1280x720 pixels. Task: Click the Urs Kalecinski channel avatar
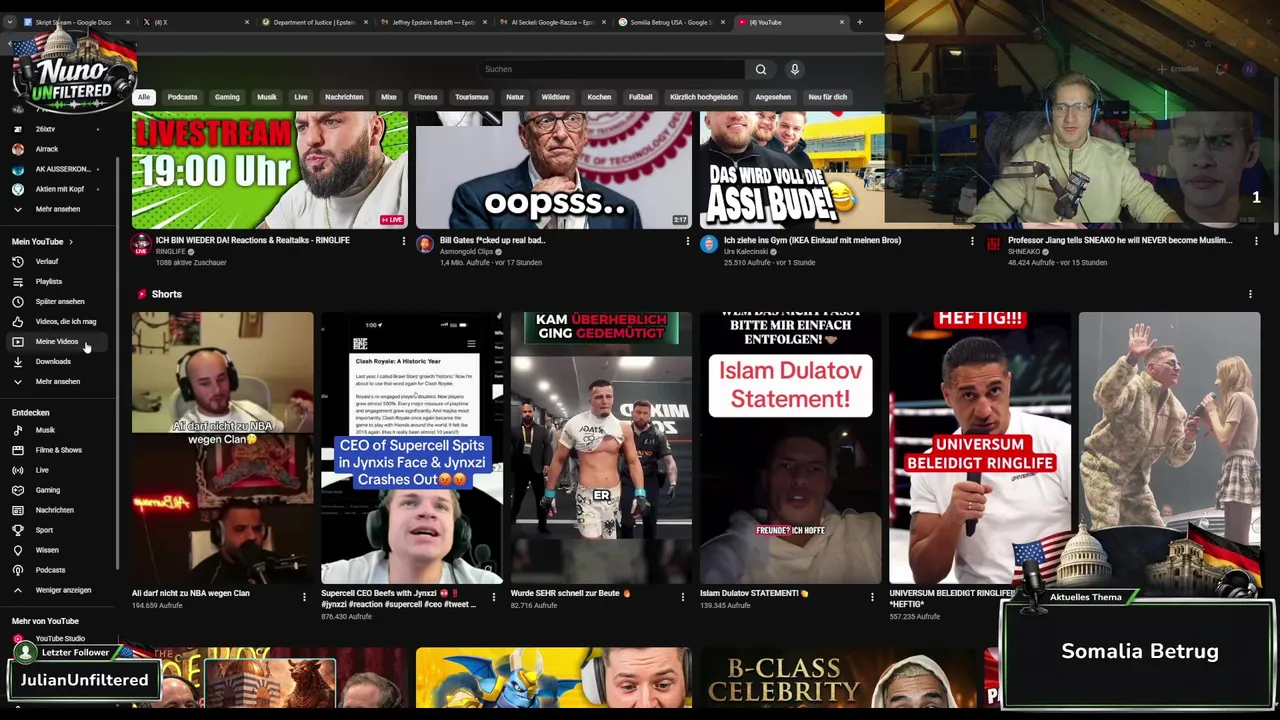coord(709,244)
